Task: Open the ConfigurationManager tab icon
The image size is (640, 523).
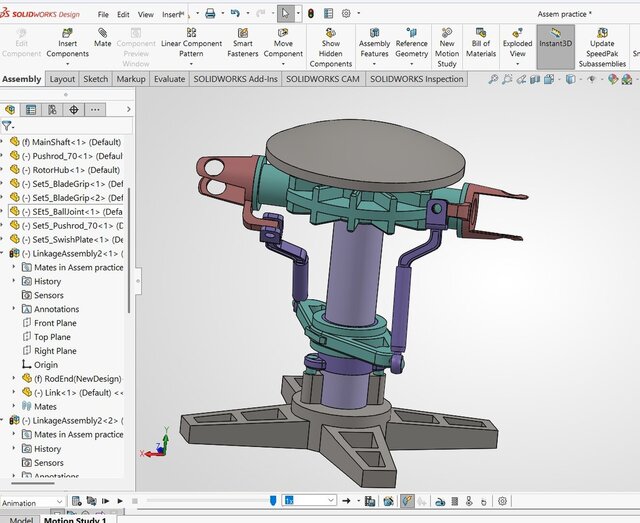Action: [x=52, y=109]
